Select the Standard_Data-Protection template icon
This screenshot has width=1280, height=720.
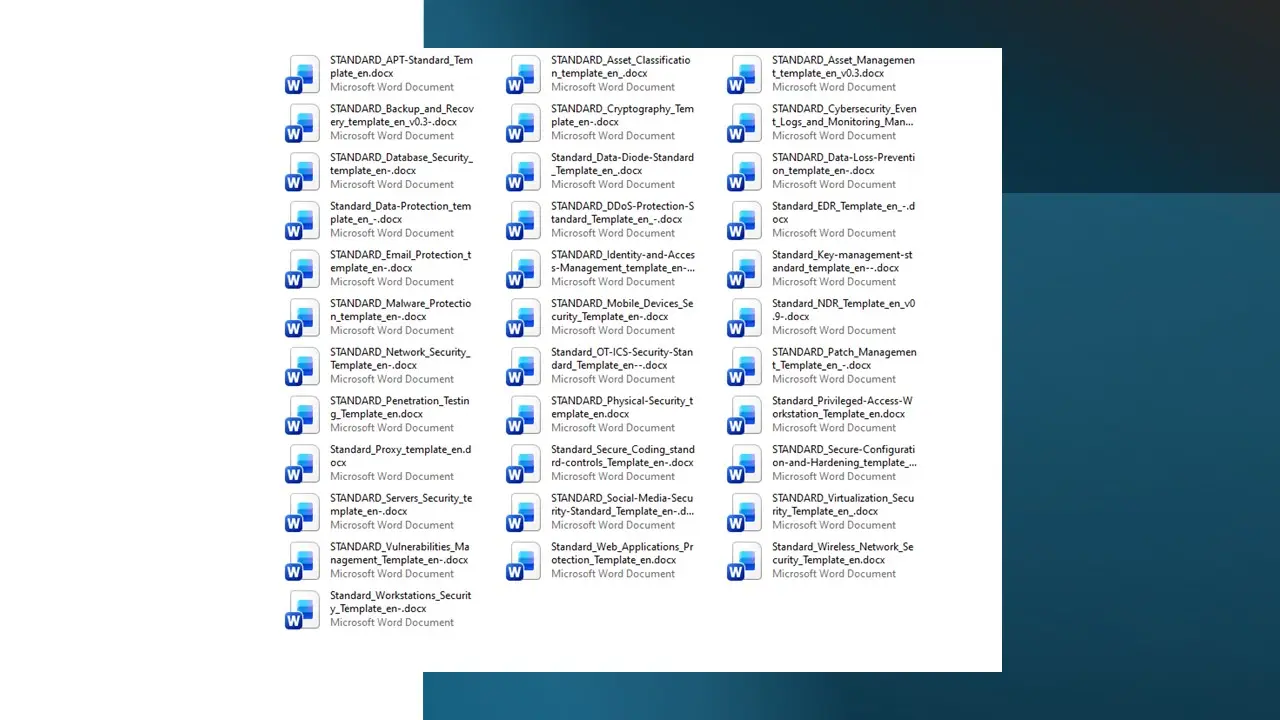coord(303,220)
